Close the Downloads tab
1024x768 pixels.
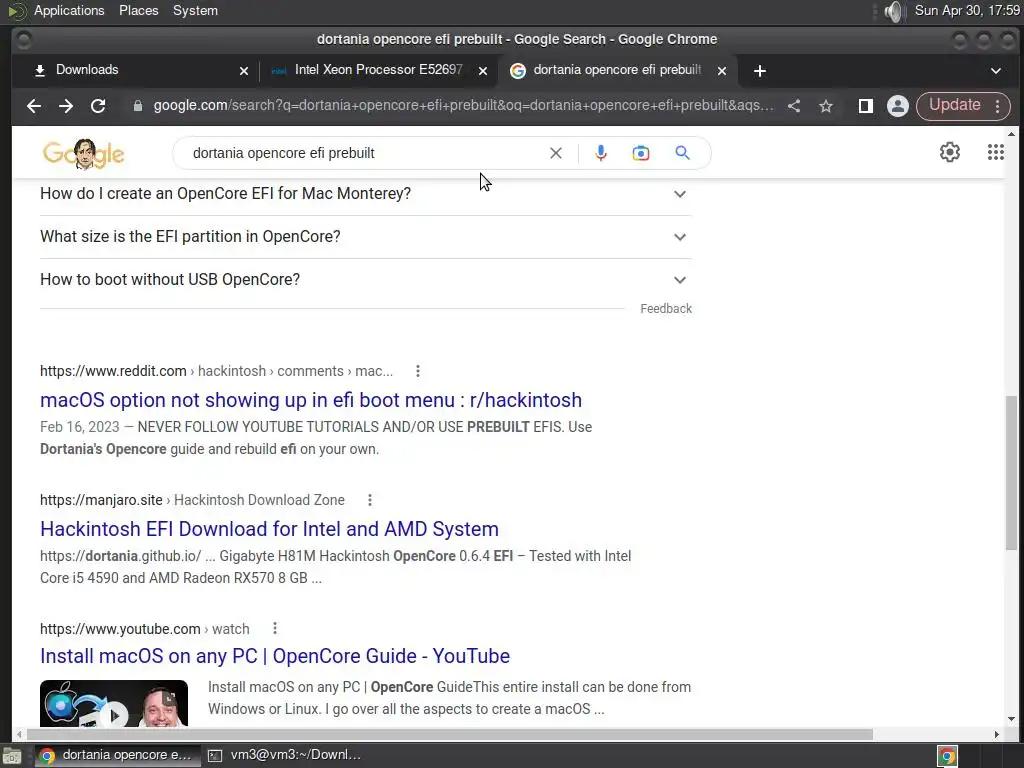click(x=244, y=71)
